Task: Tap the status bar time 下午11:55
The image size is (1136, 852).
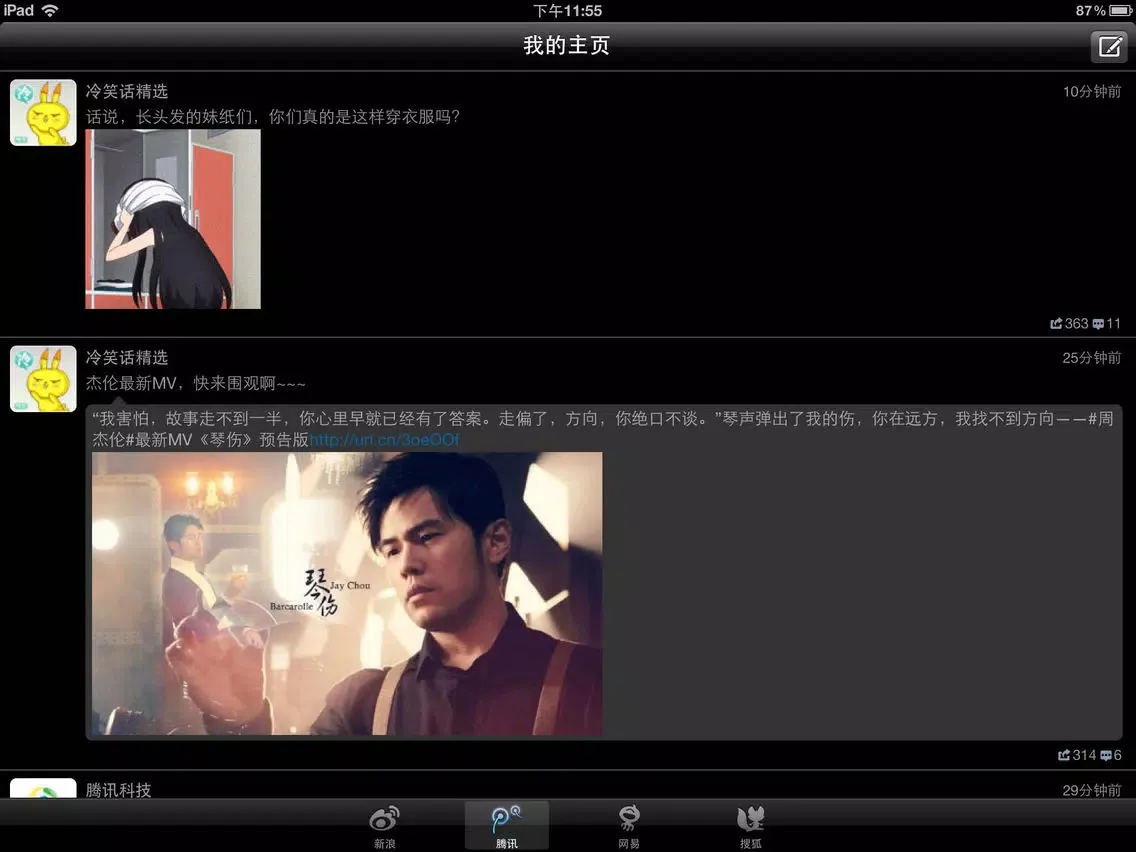Action: [x=567, y=10]
